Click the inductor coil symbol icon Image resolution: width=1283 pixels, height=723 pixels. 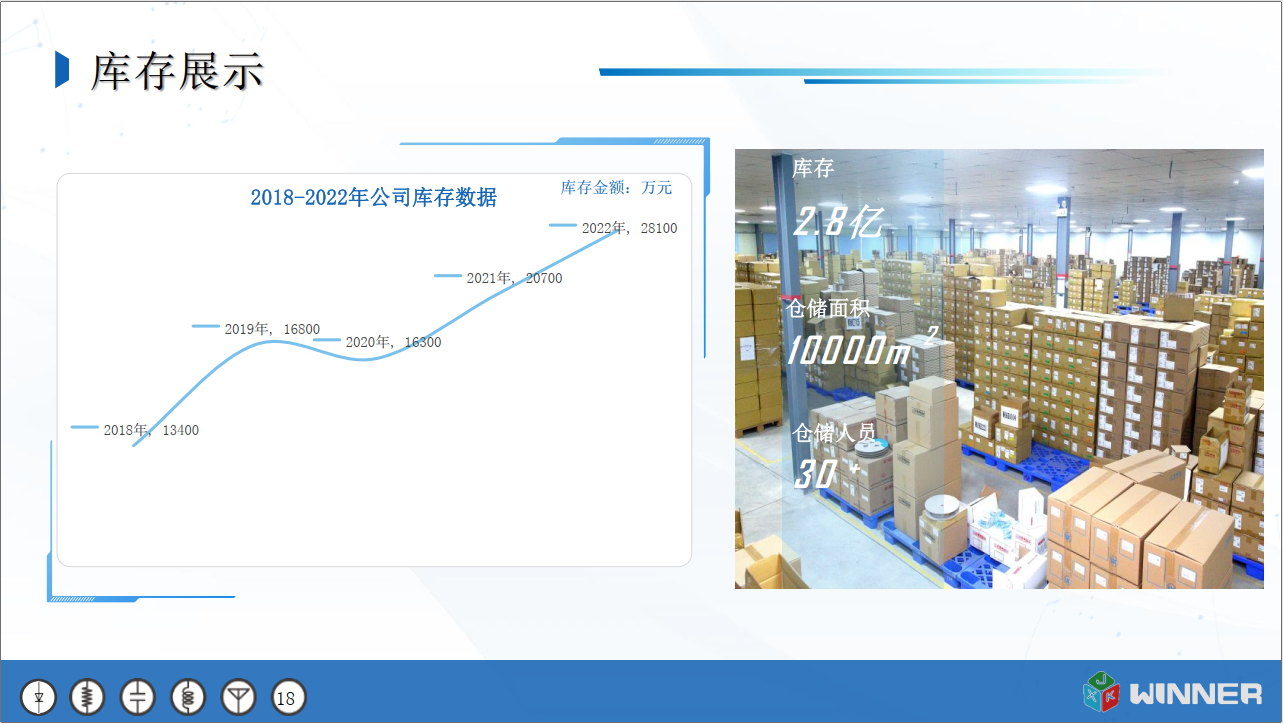point(189,697)
